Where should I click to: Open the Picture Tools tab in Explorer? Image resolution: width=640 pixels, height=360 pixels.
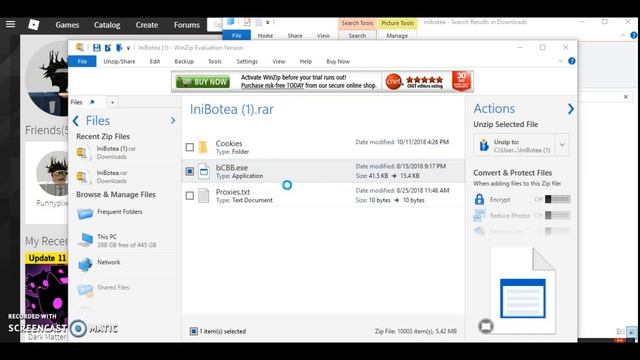click(397, 23)
